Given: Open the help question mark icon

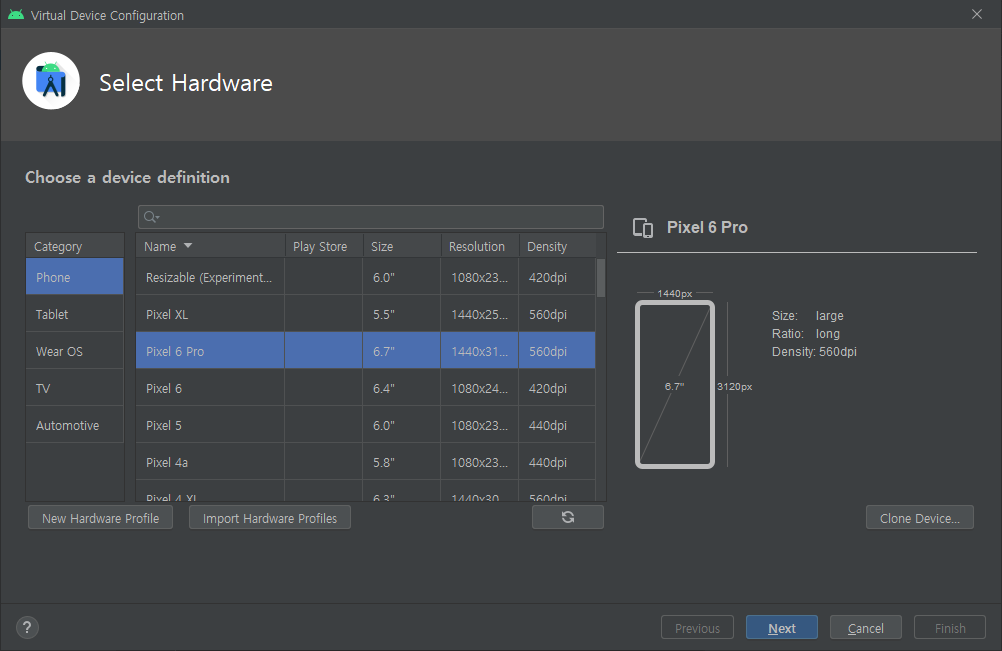Looking at the screenshot, I should [27, 627].
